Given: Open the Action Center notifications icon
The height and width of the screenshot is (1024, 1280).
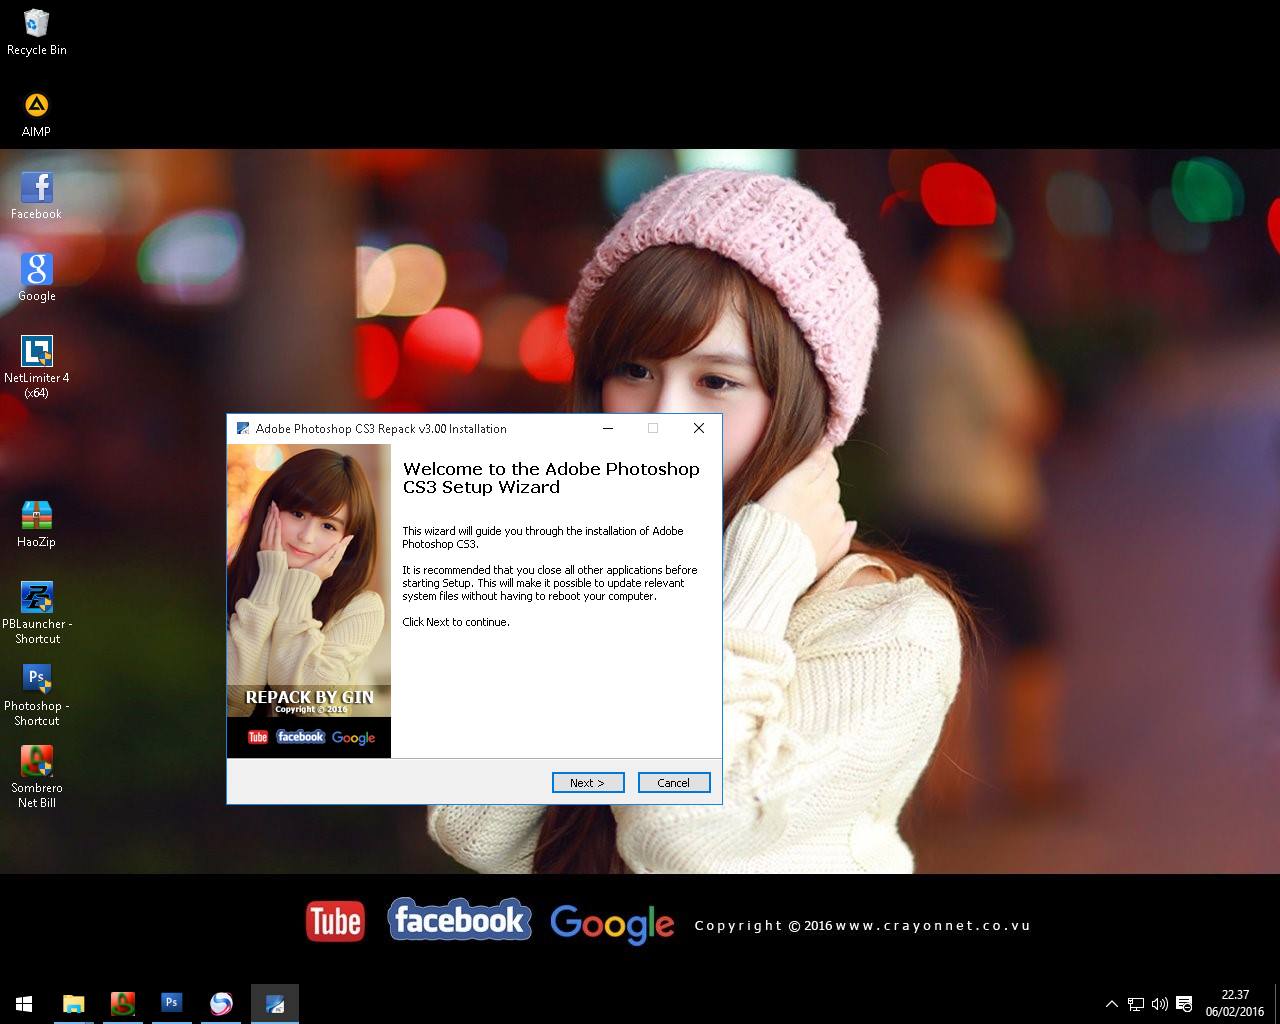Looking at the screenshot, I should (x=1185, y=1004).
